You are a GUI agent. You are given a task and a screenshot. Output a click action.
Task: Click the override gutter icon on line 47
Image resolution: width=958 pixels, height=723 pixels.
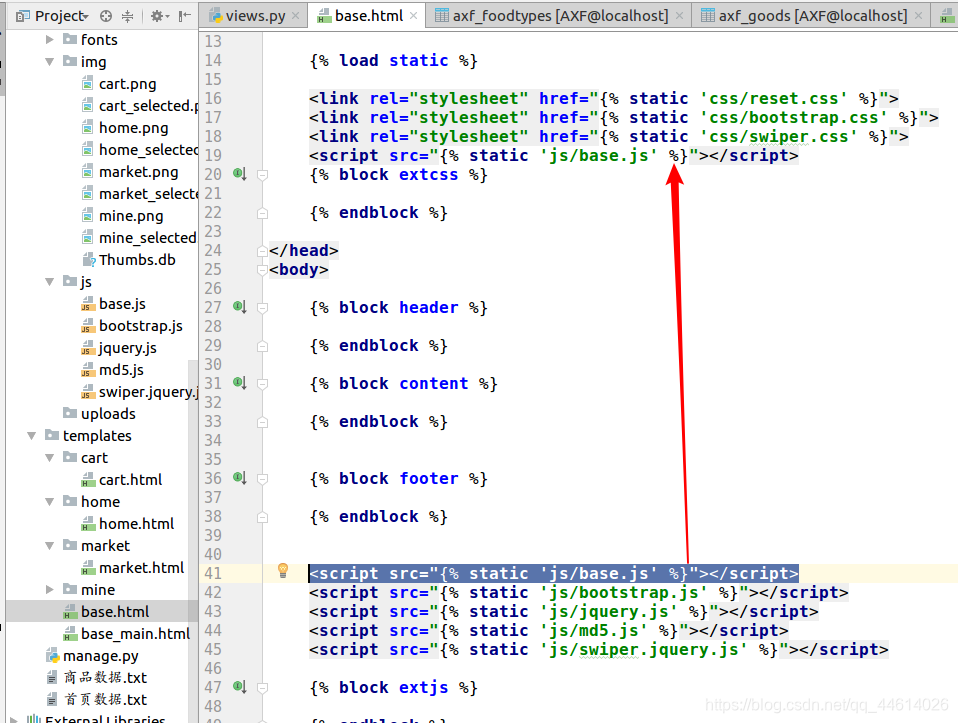coord(240,687)
